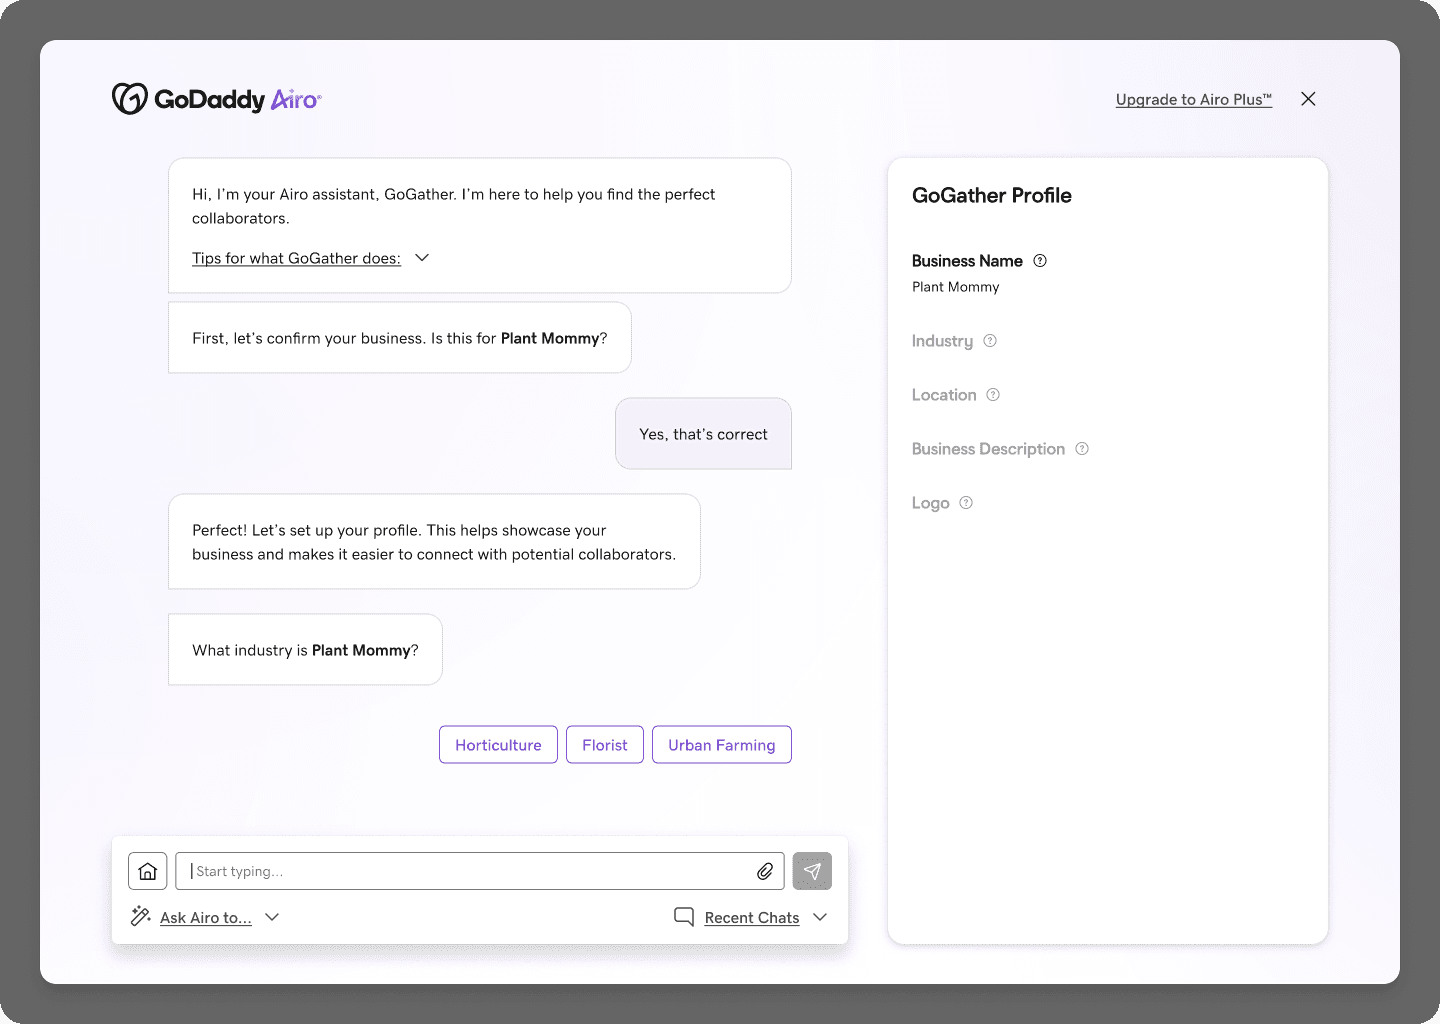Image resolution: width=1440 pixels, height=1024 pixels.
Task: Close the Airo dialog with the X
Action: [1308, 99]
